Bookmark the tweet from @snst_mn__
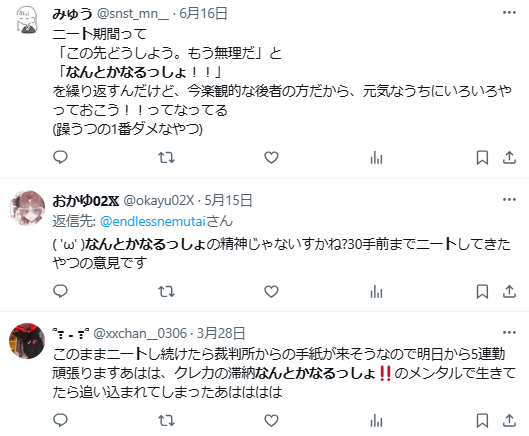 click(482, 157)
